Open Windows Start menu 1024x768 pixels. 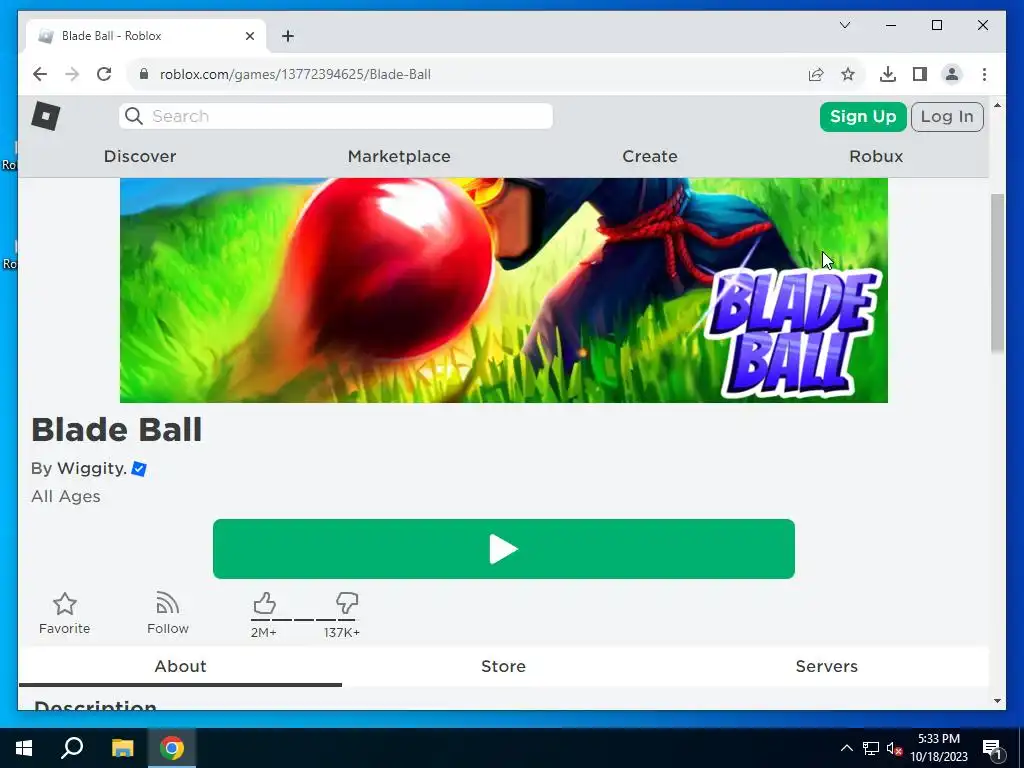24,748
